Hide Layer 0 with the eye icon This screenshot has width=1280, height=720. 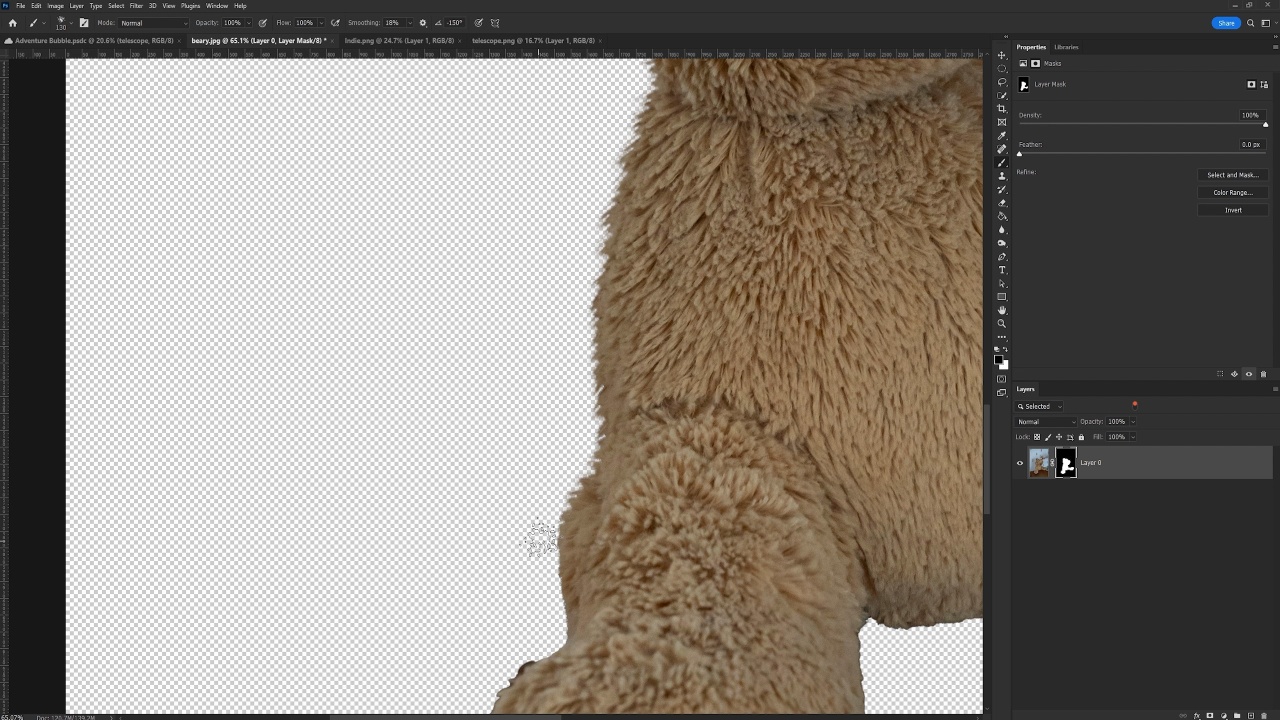coord(1020,463)
